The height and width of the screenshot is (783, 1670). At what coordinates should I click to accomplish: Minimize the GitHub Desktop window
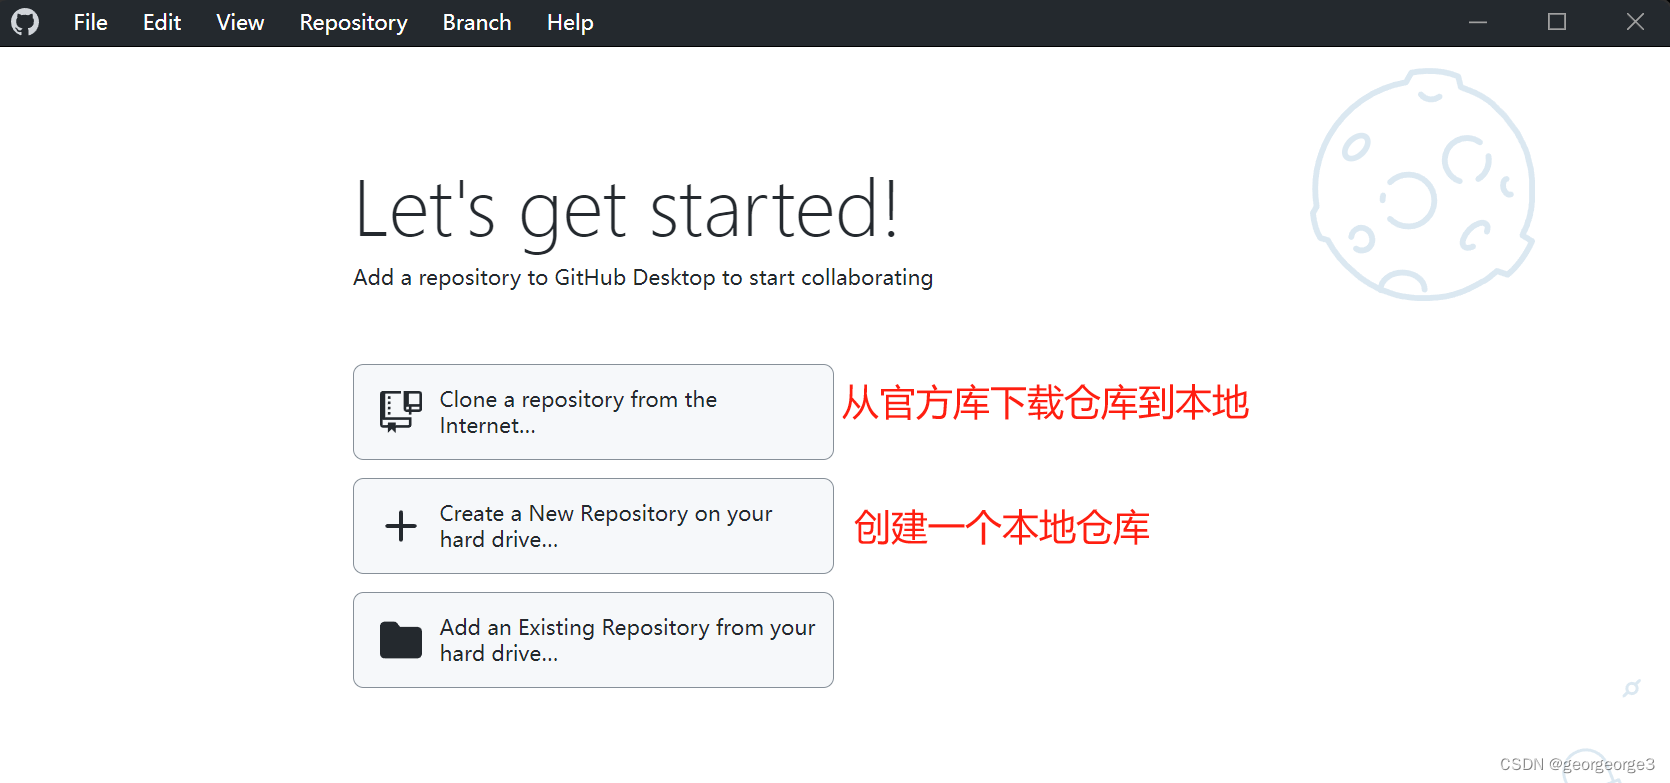[1478, 22]
